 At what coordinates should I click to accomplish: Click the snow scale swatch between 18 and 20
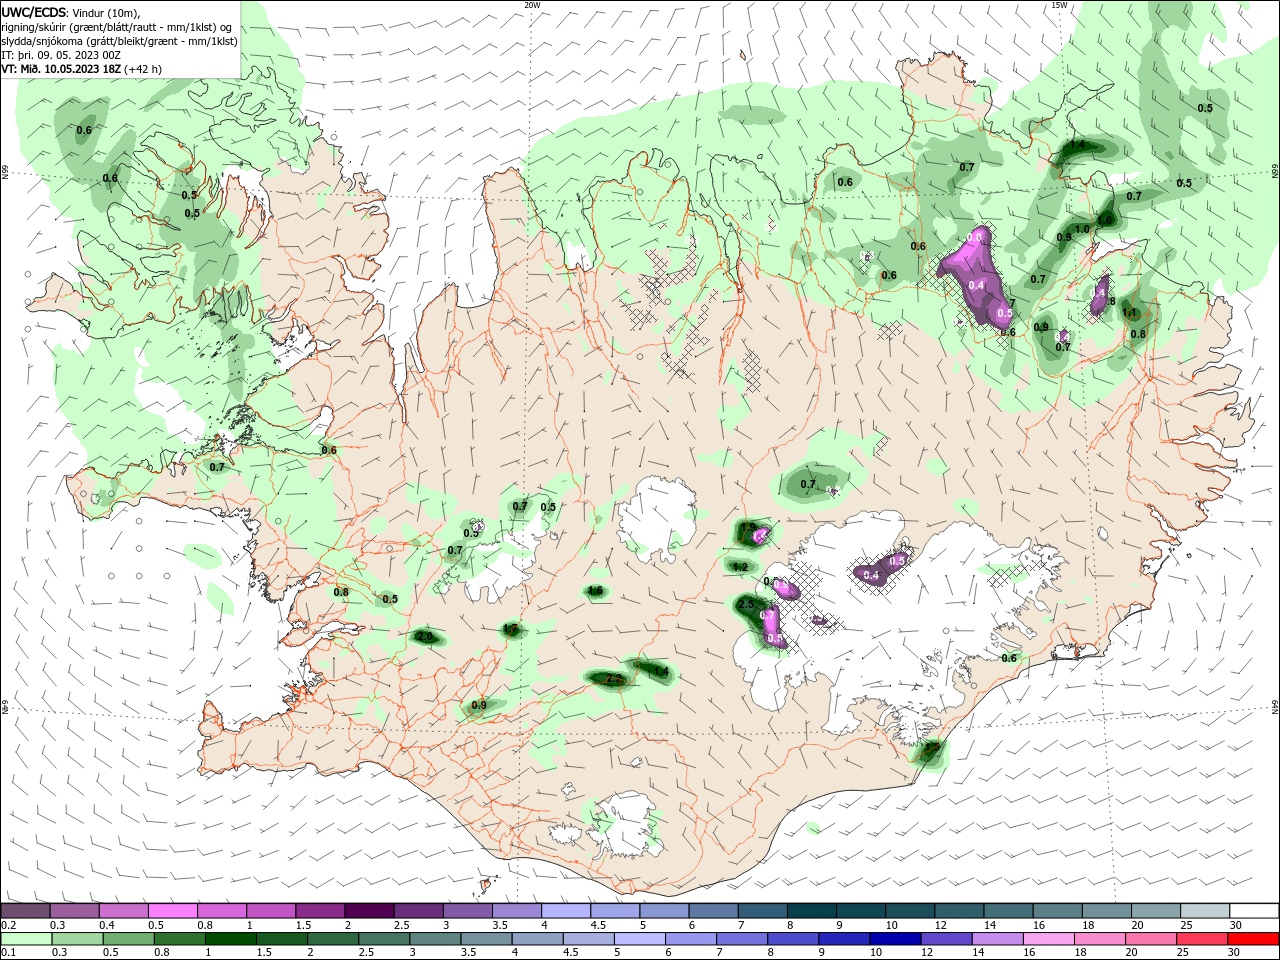coord(1105,910)
